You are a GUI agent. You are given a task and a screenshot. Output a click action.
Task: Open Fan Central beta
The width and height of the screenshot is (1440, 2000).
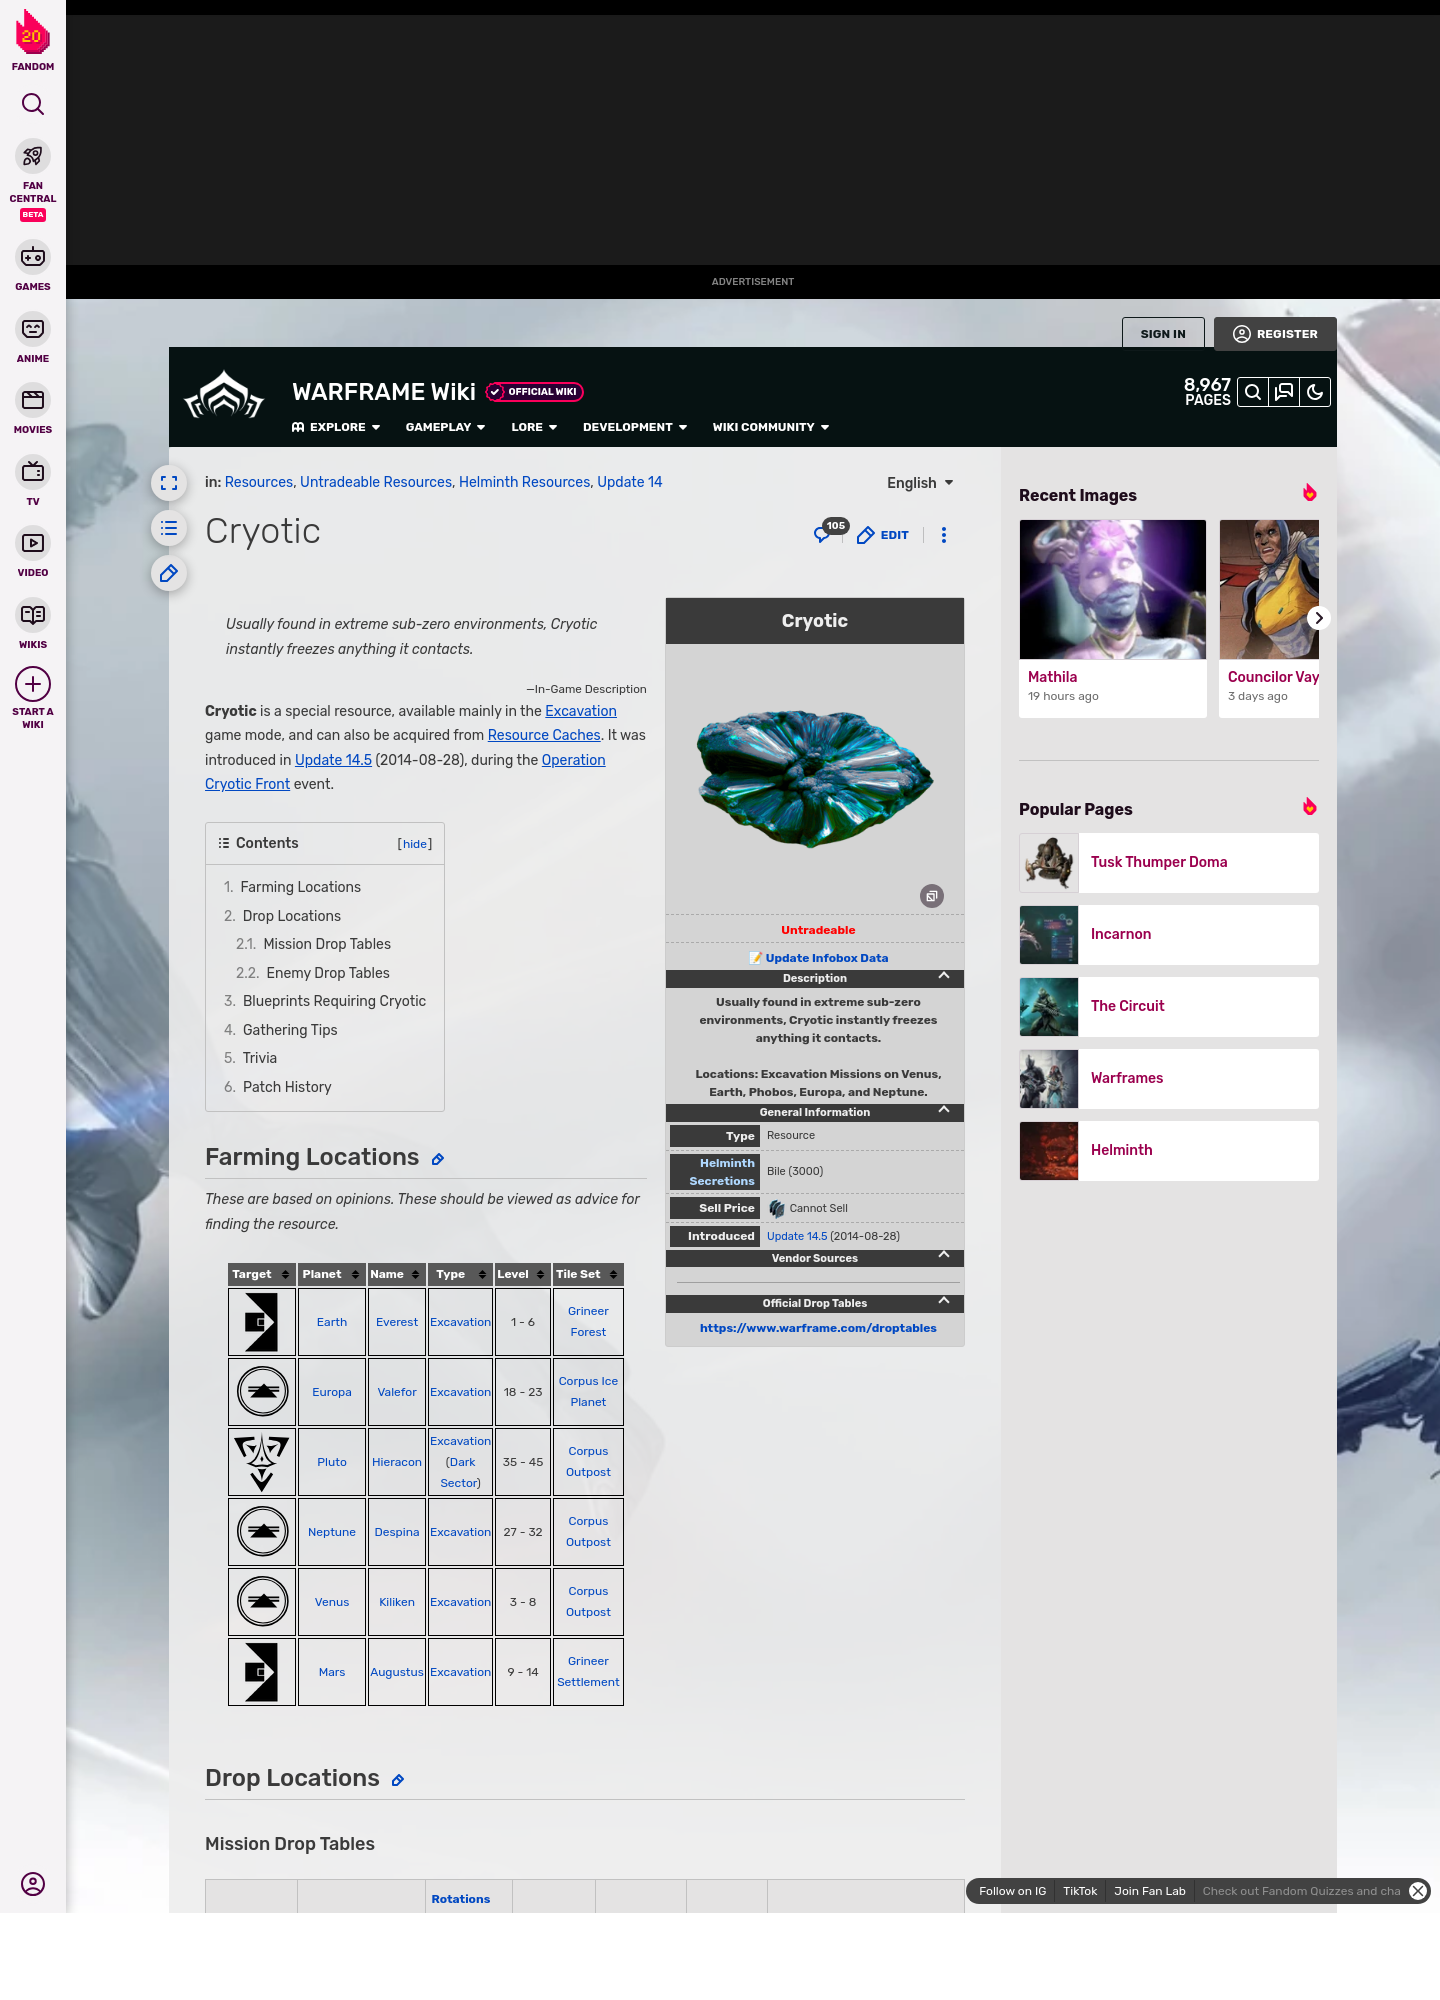pos(33,179)
